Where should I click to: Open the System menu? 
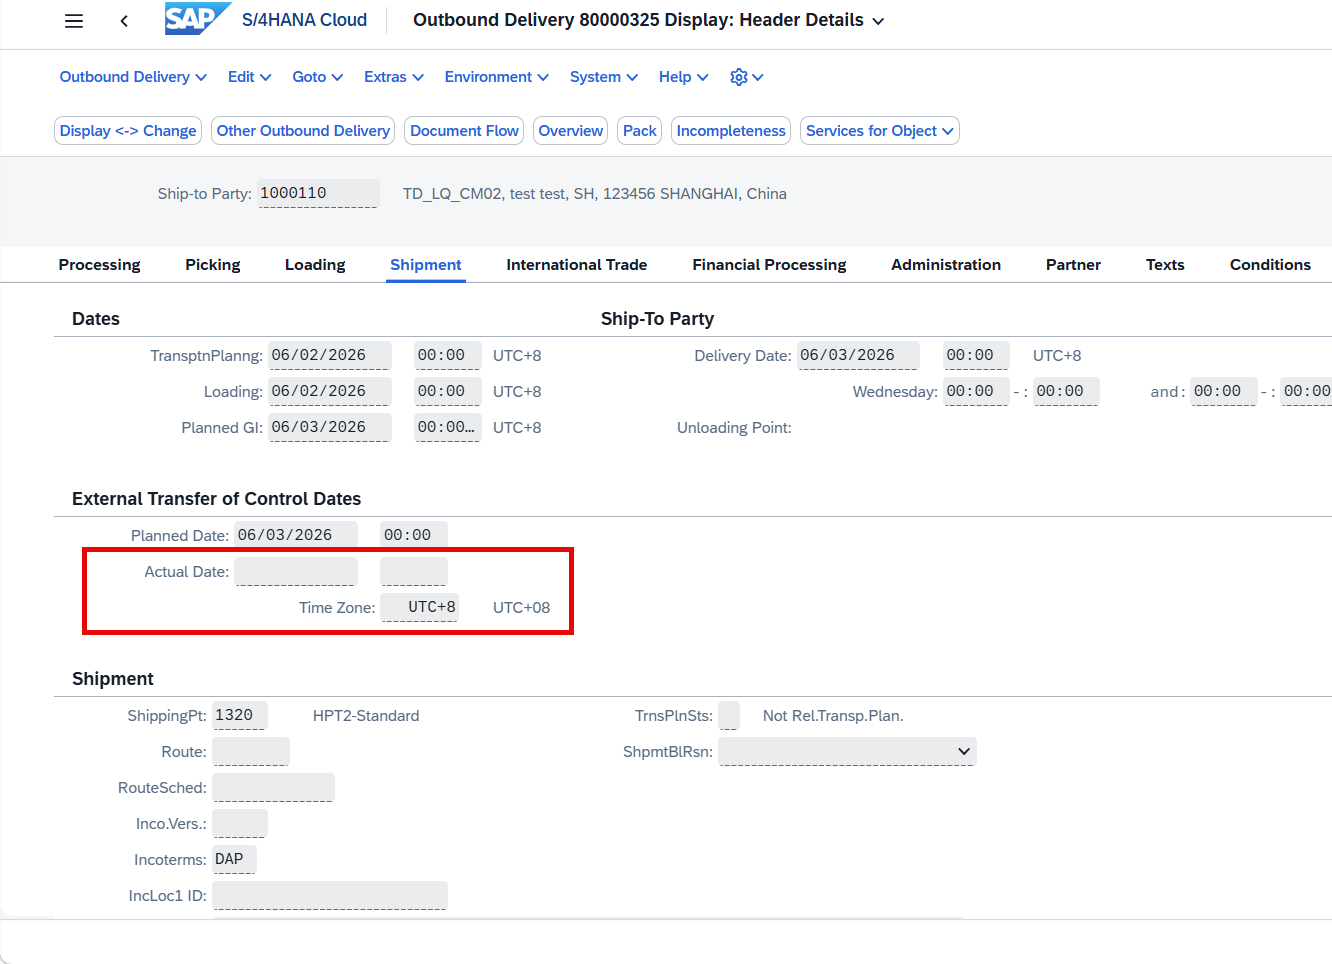tap(604, 77)
